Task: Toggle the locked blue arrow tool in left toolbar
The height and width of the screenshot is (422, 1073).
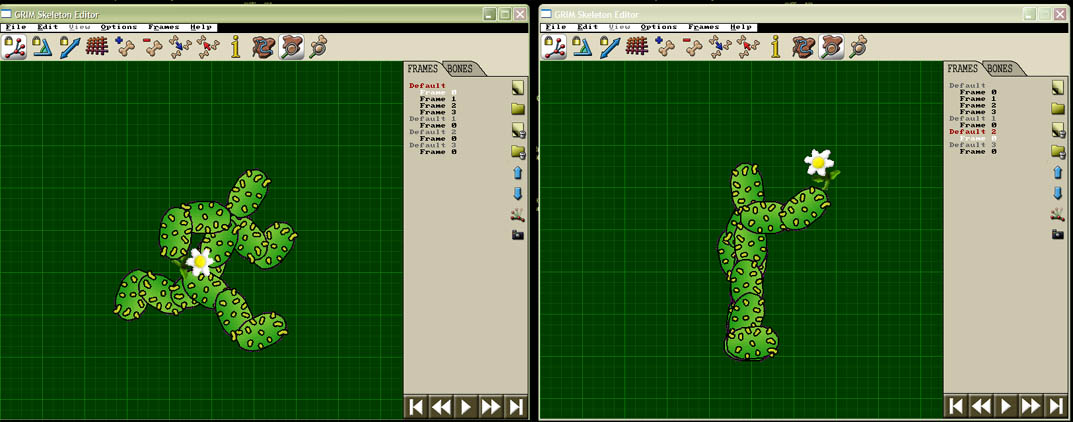Action: click(x=69, y=46)
